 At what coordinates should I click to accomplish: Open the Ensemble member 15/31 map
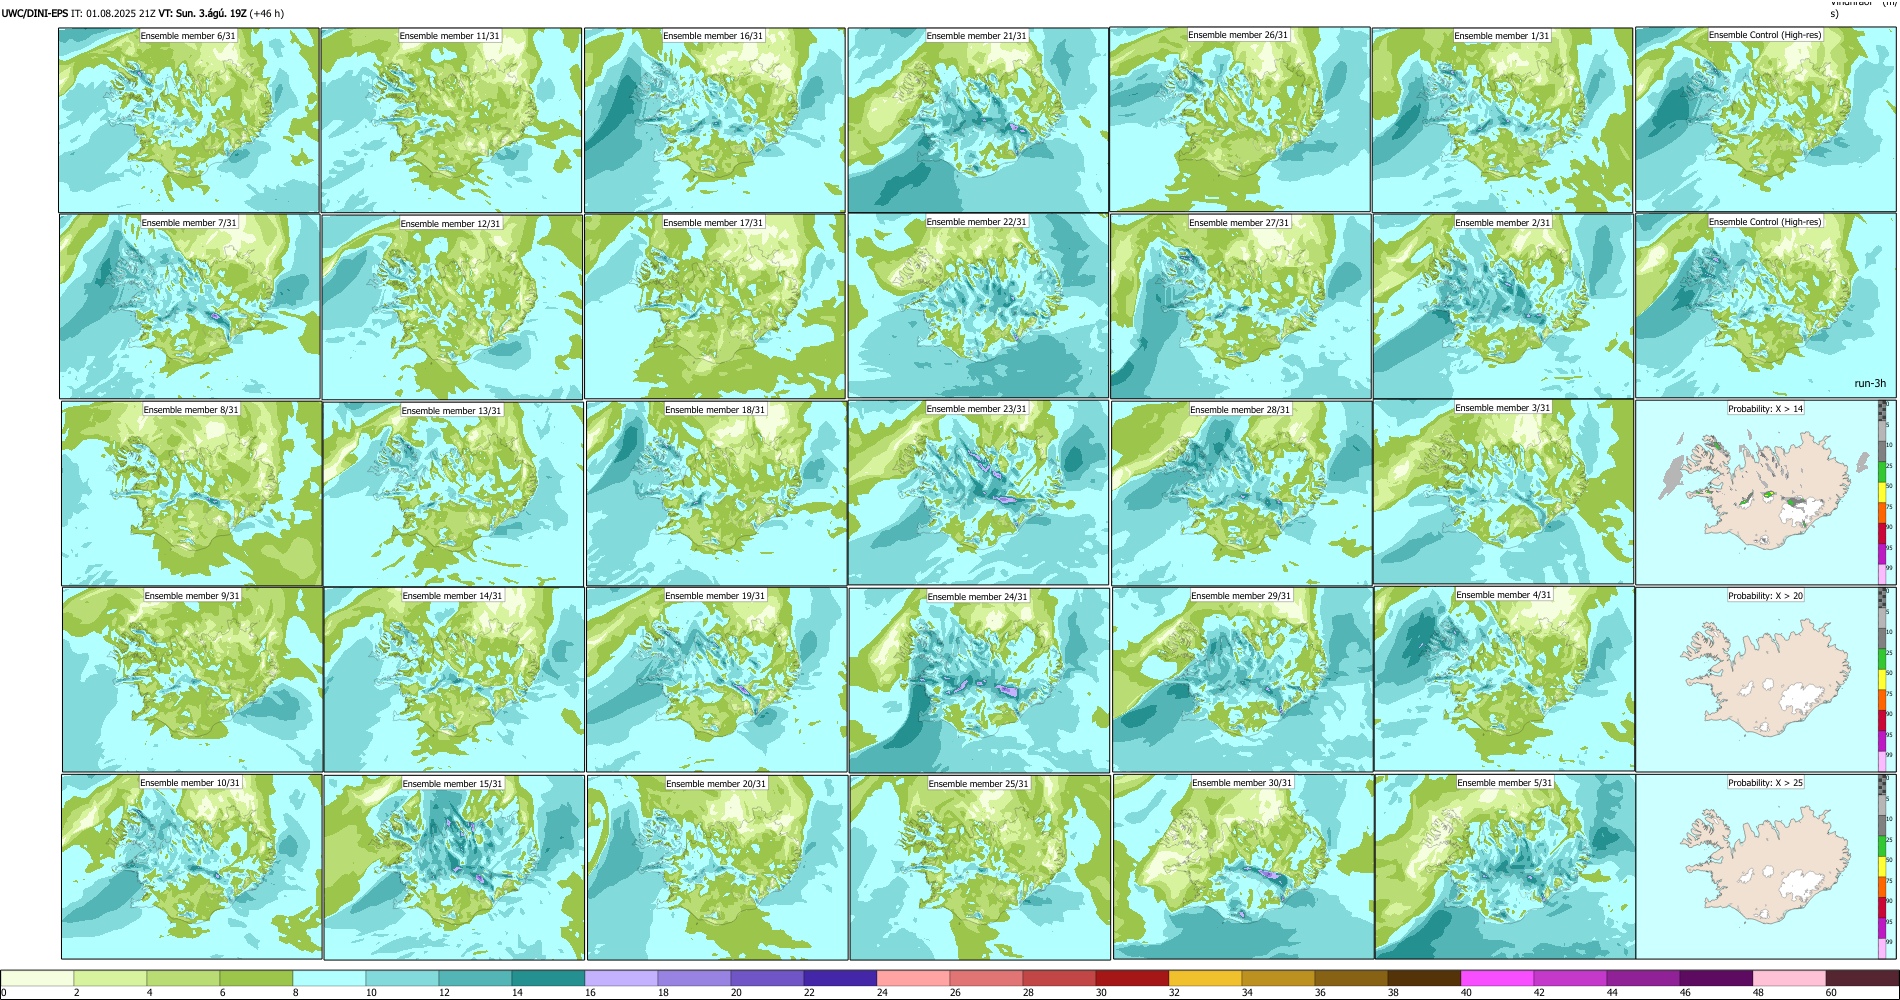tap(454, 867)
